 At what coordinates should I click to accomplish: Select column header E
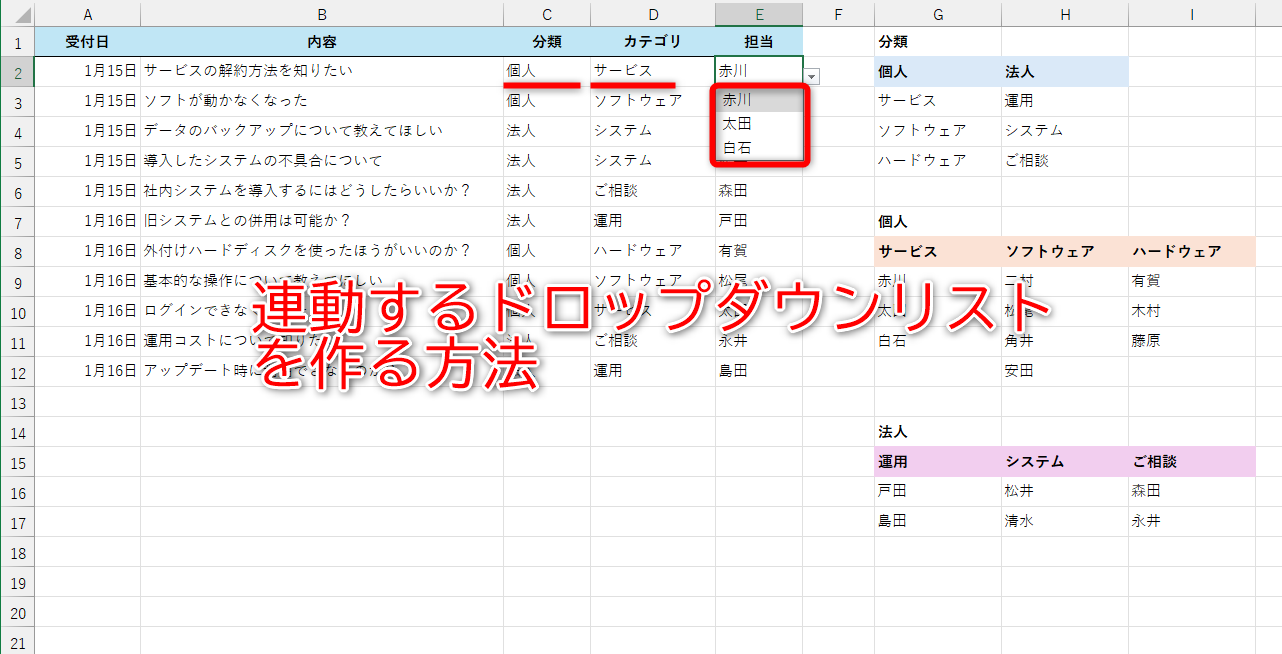pyautogui.click(x=758, y=14)
